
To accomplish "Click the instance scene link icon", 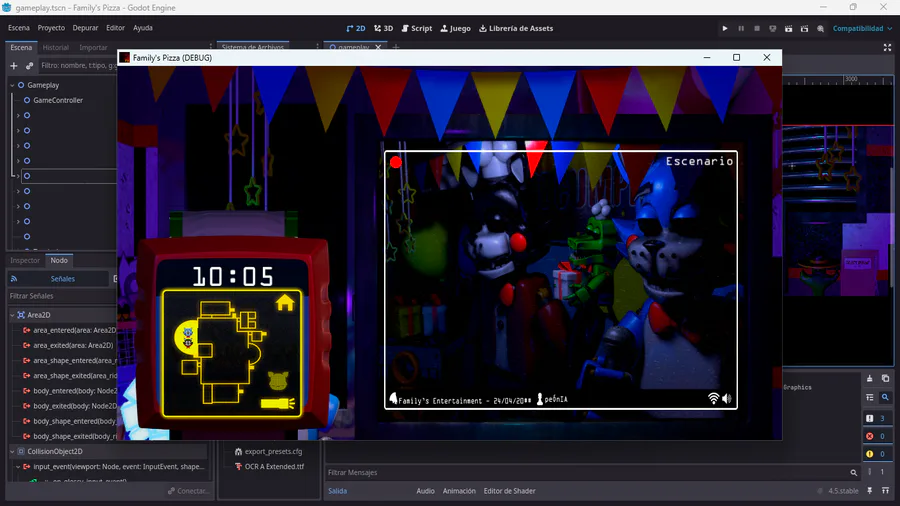I will (30, 66).
